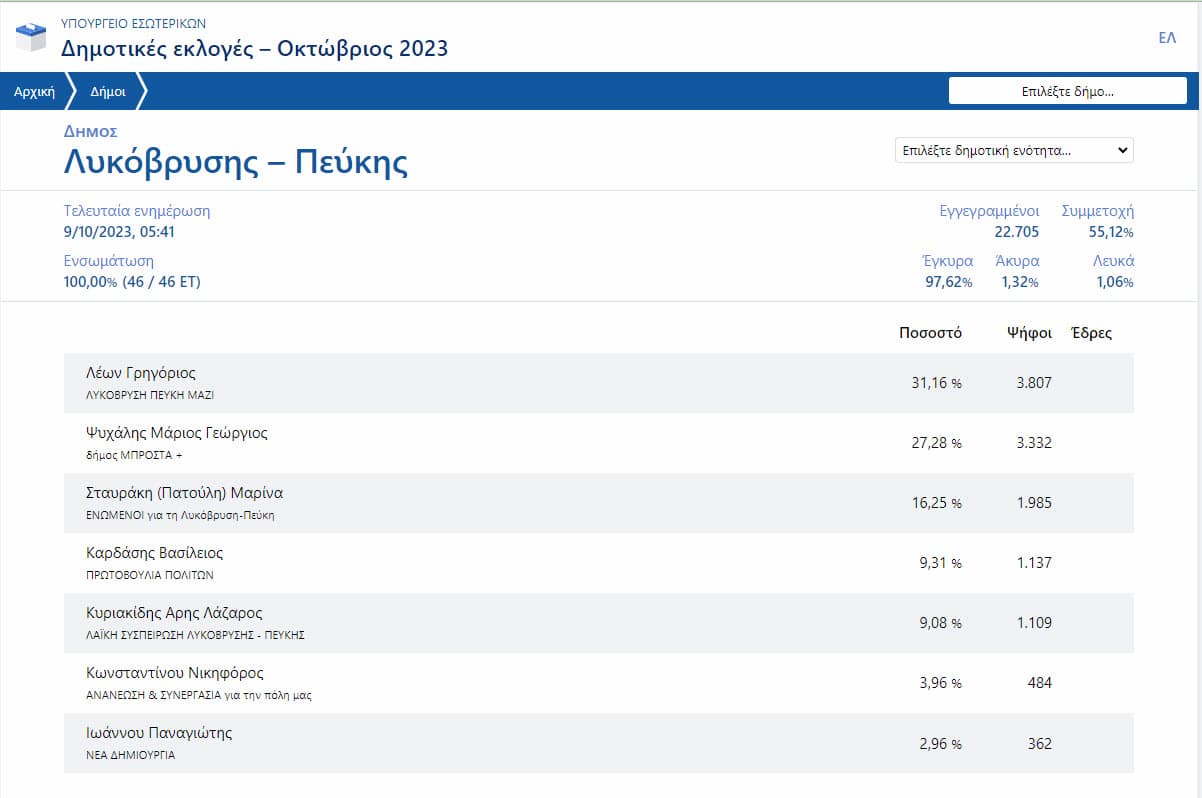Click the Έδρες column header
Viewport: 1202px width, 798px height.
1091,333
